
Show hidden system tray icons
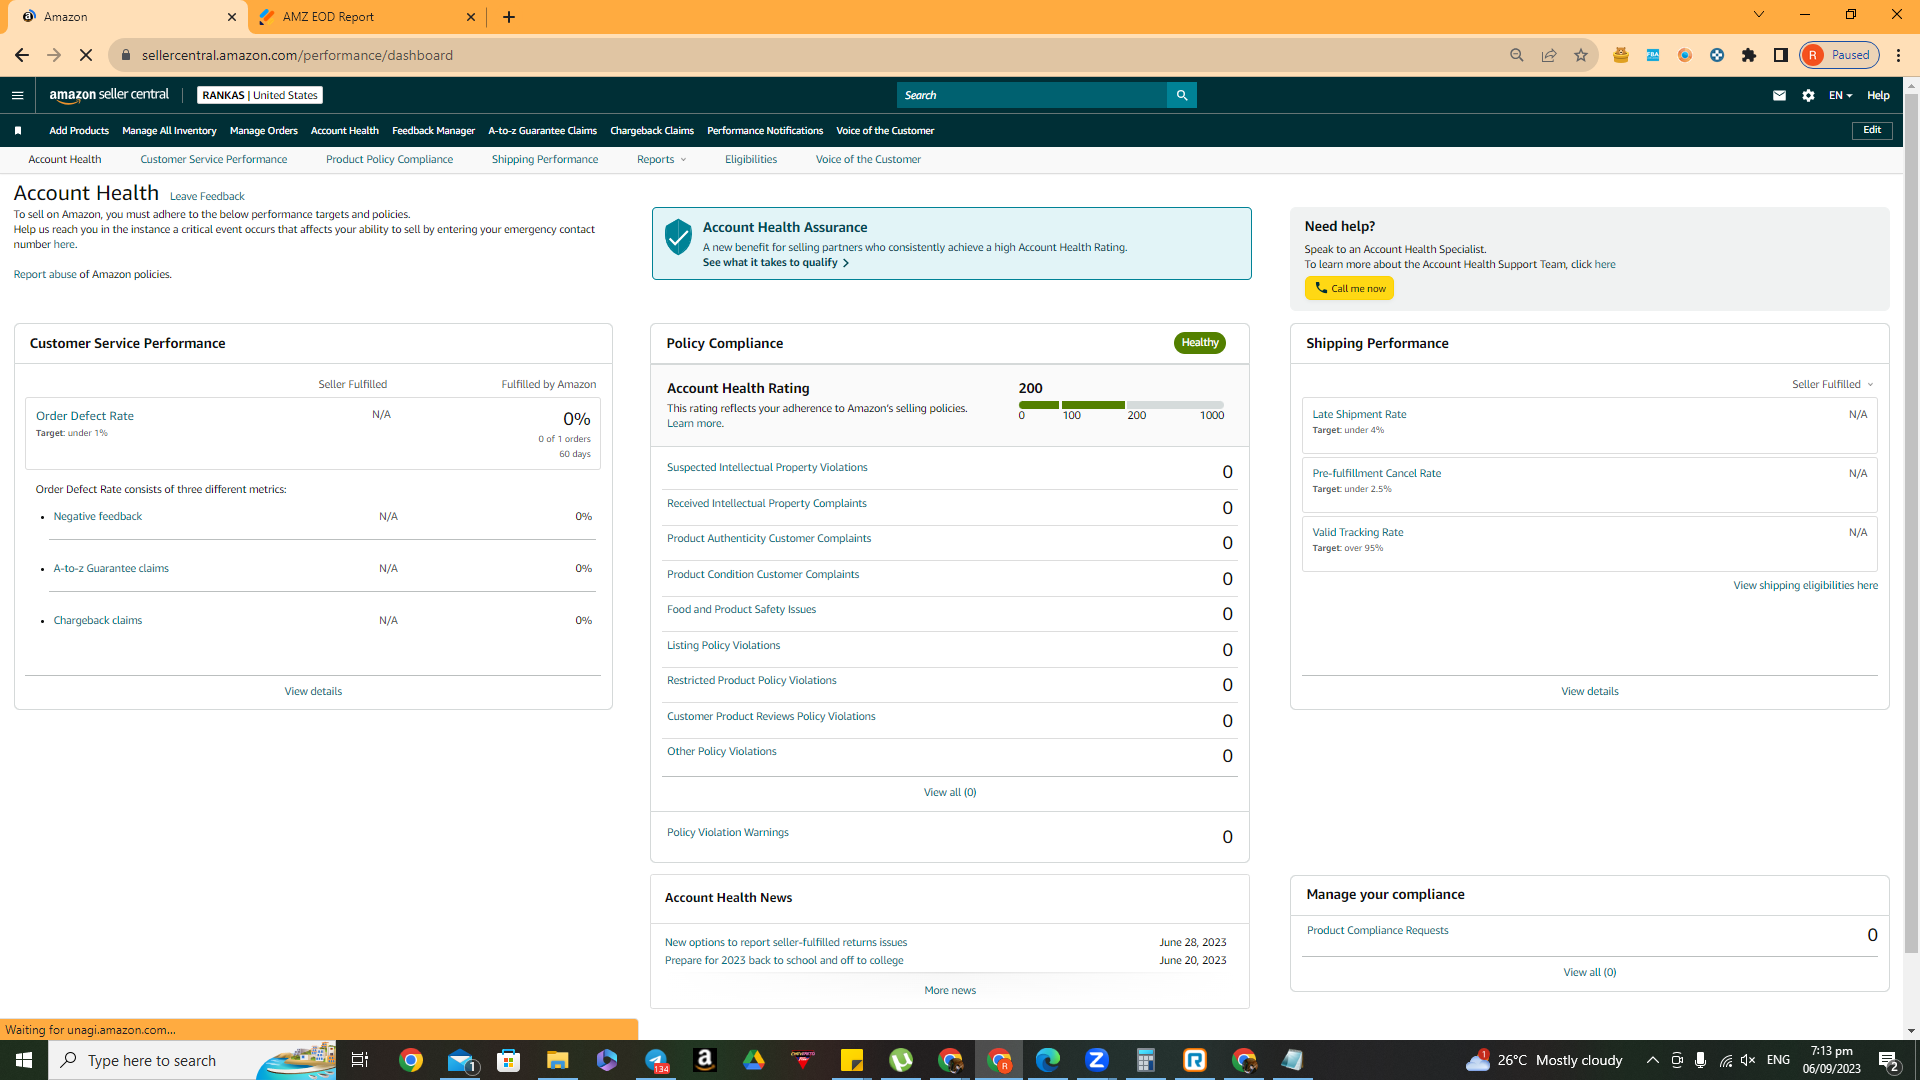click(x=1653, y=1060)
